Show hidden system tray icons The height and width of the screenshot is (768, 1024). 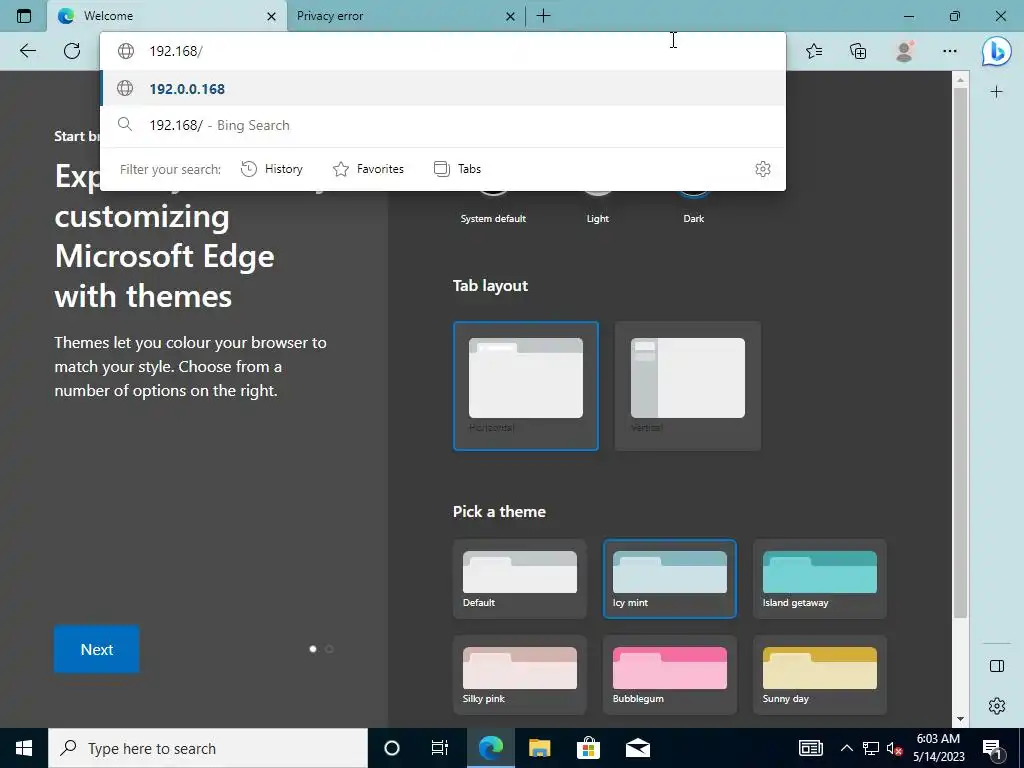846,748
